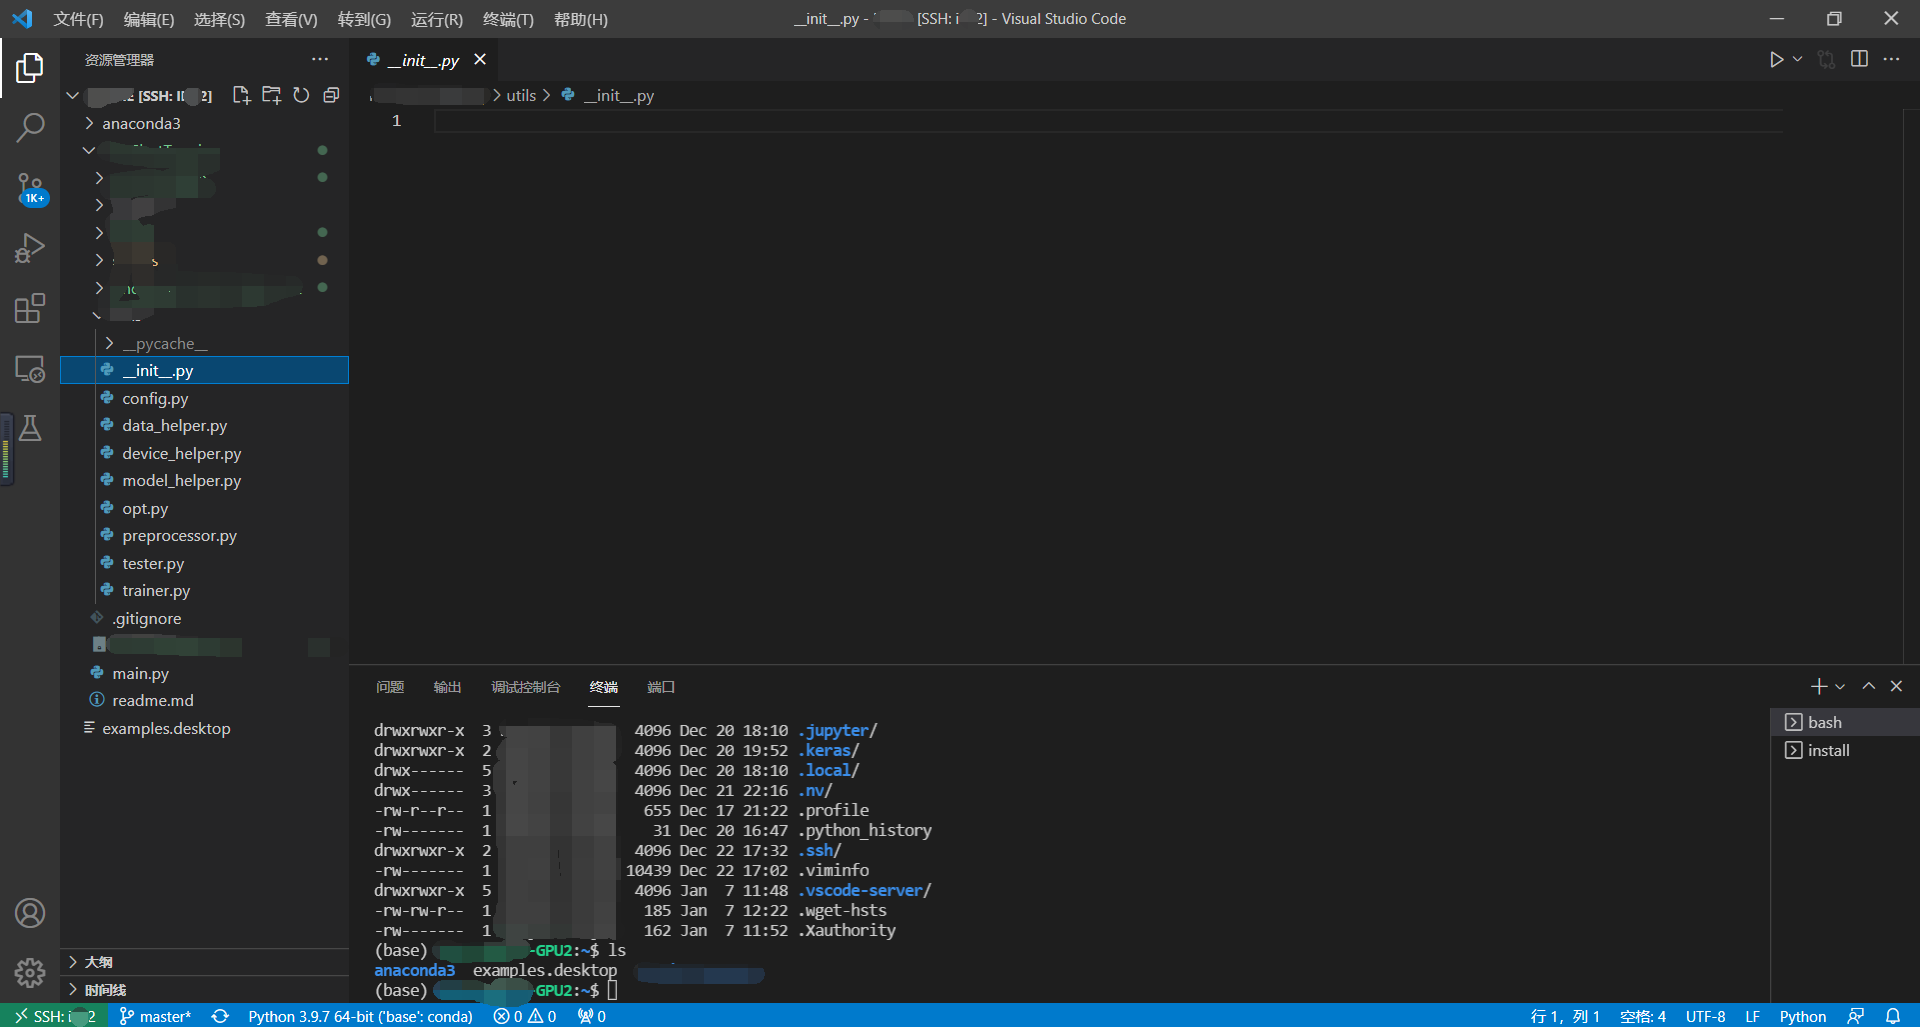Open the Extensions view

[30, 308]
